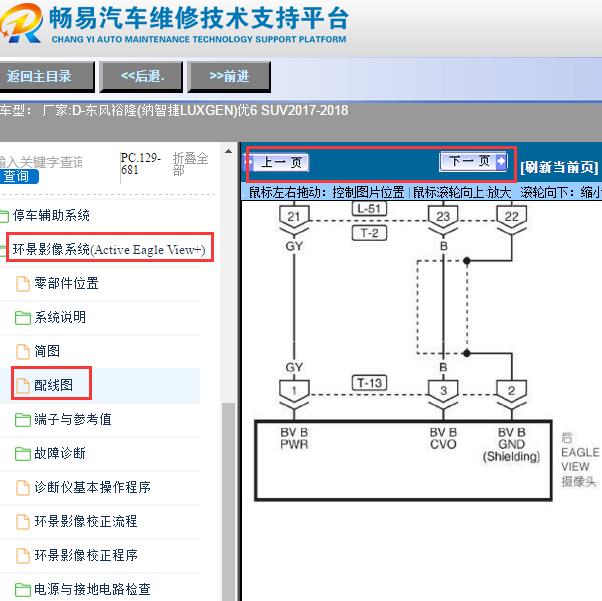Image resolution: width=602 pixels, height=601 pixels.
Task: Expand the 停车辅助系统 folder
Action: tap(51, 215)
